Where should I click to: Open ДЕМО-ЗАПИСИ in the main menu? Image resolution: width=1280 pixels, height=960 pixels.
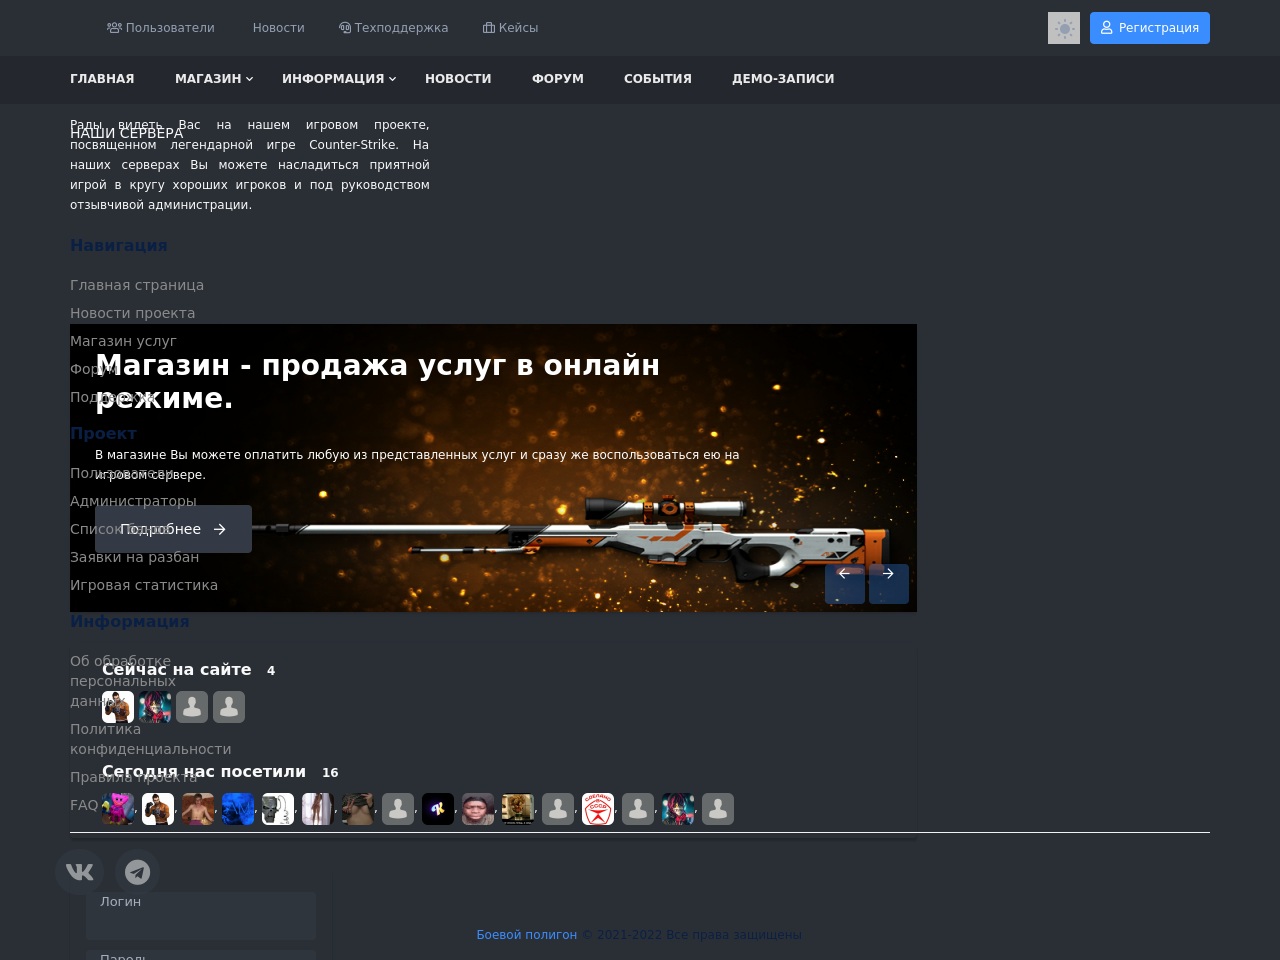pos(783,79)
